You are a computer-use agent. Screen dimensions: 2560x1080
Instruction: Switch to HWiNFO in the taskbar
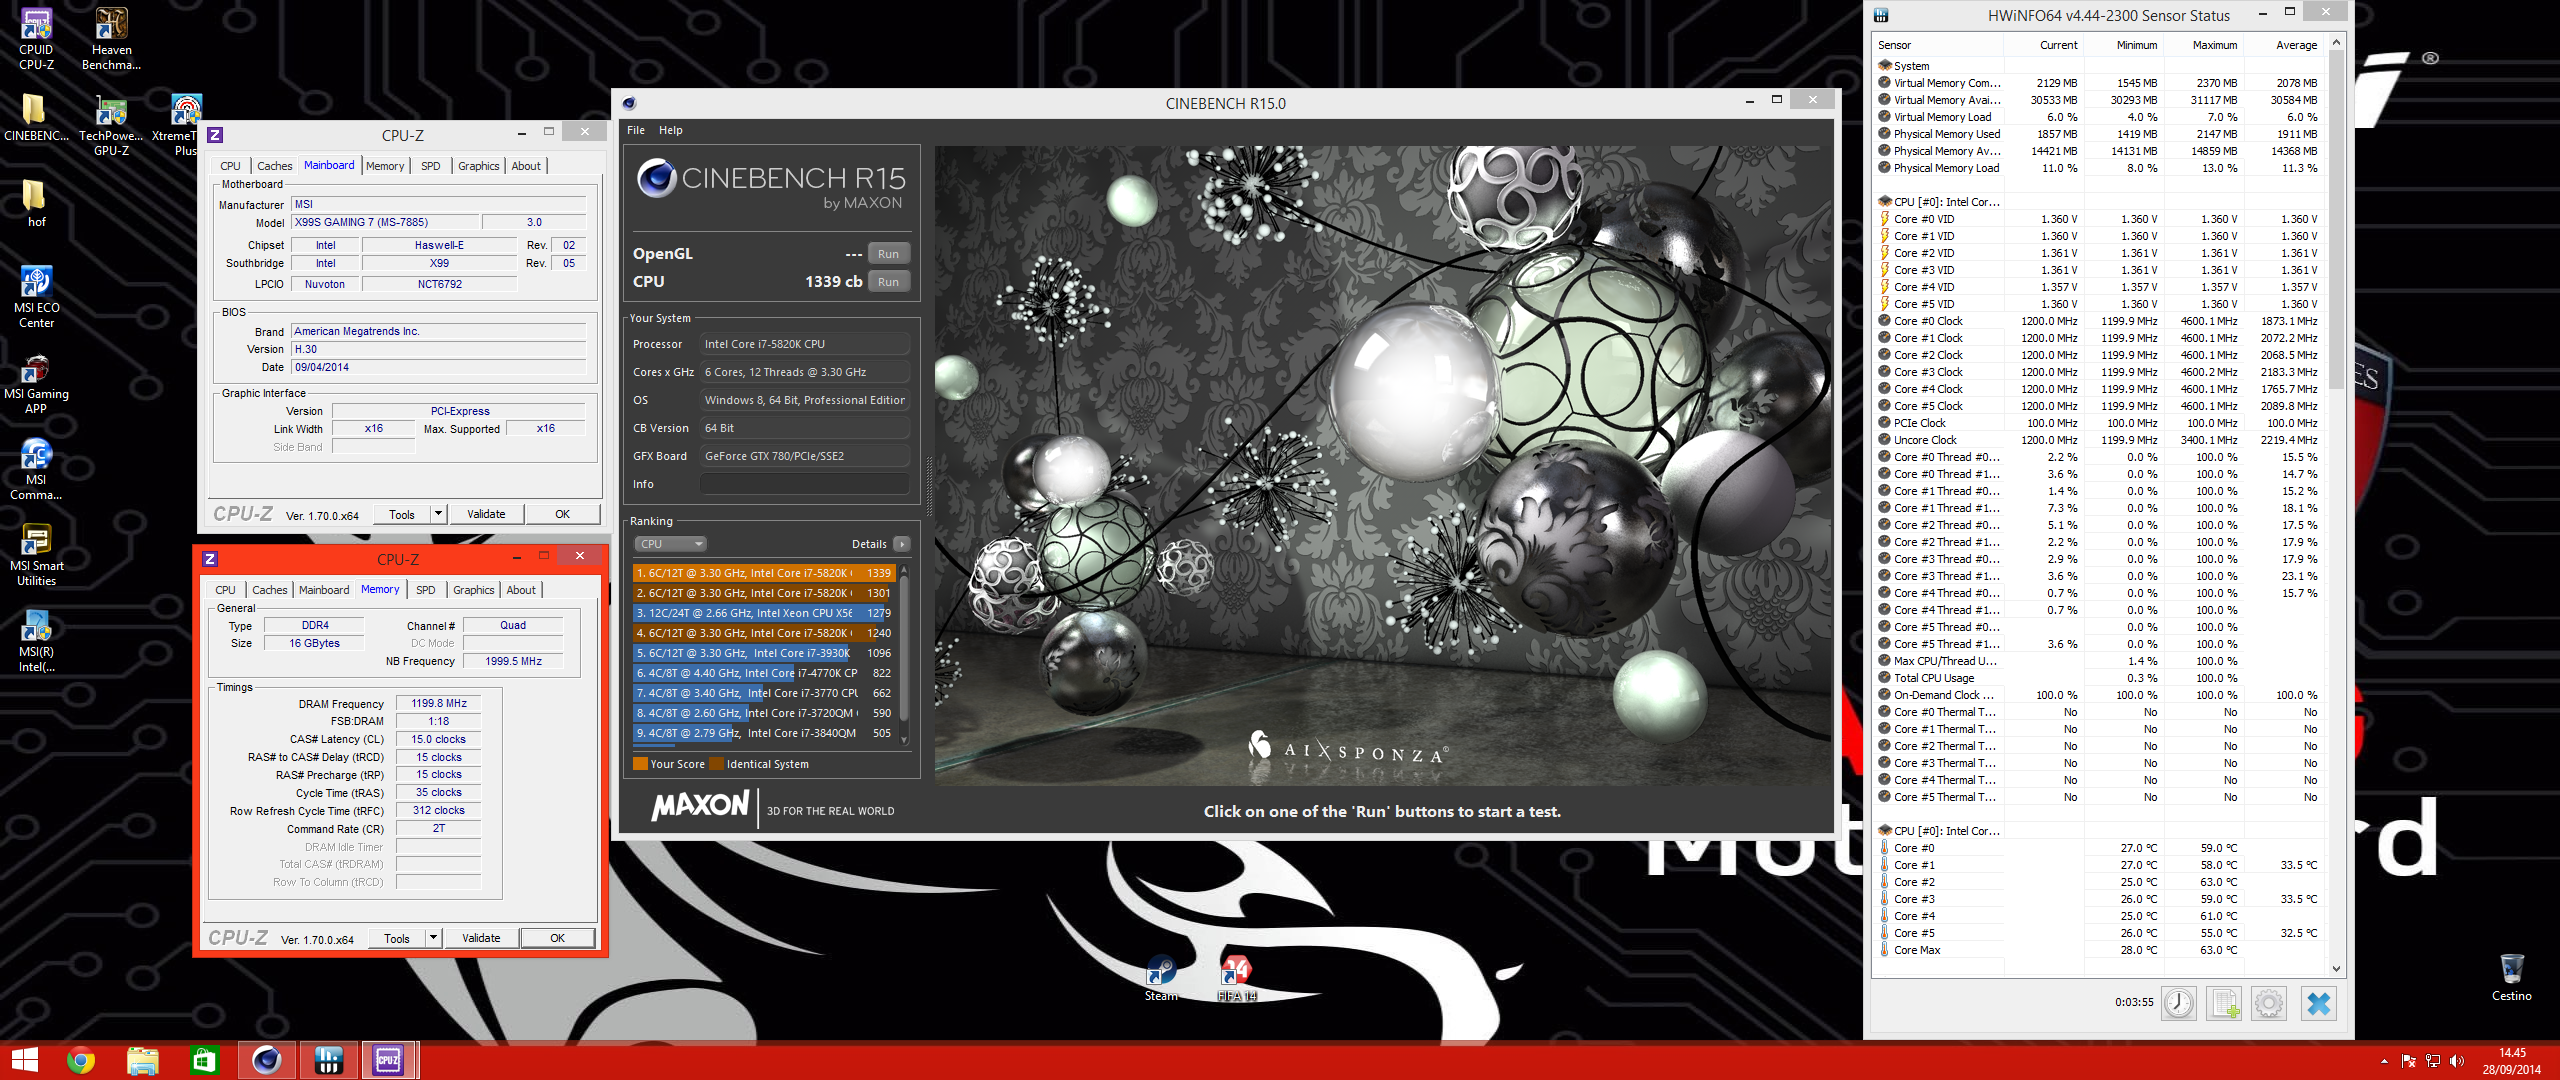click(328, 1060)
